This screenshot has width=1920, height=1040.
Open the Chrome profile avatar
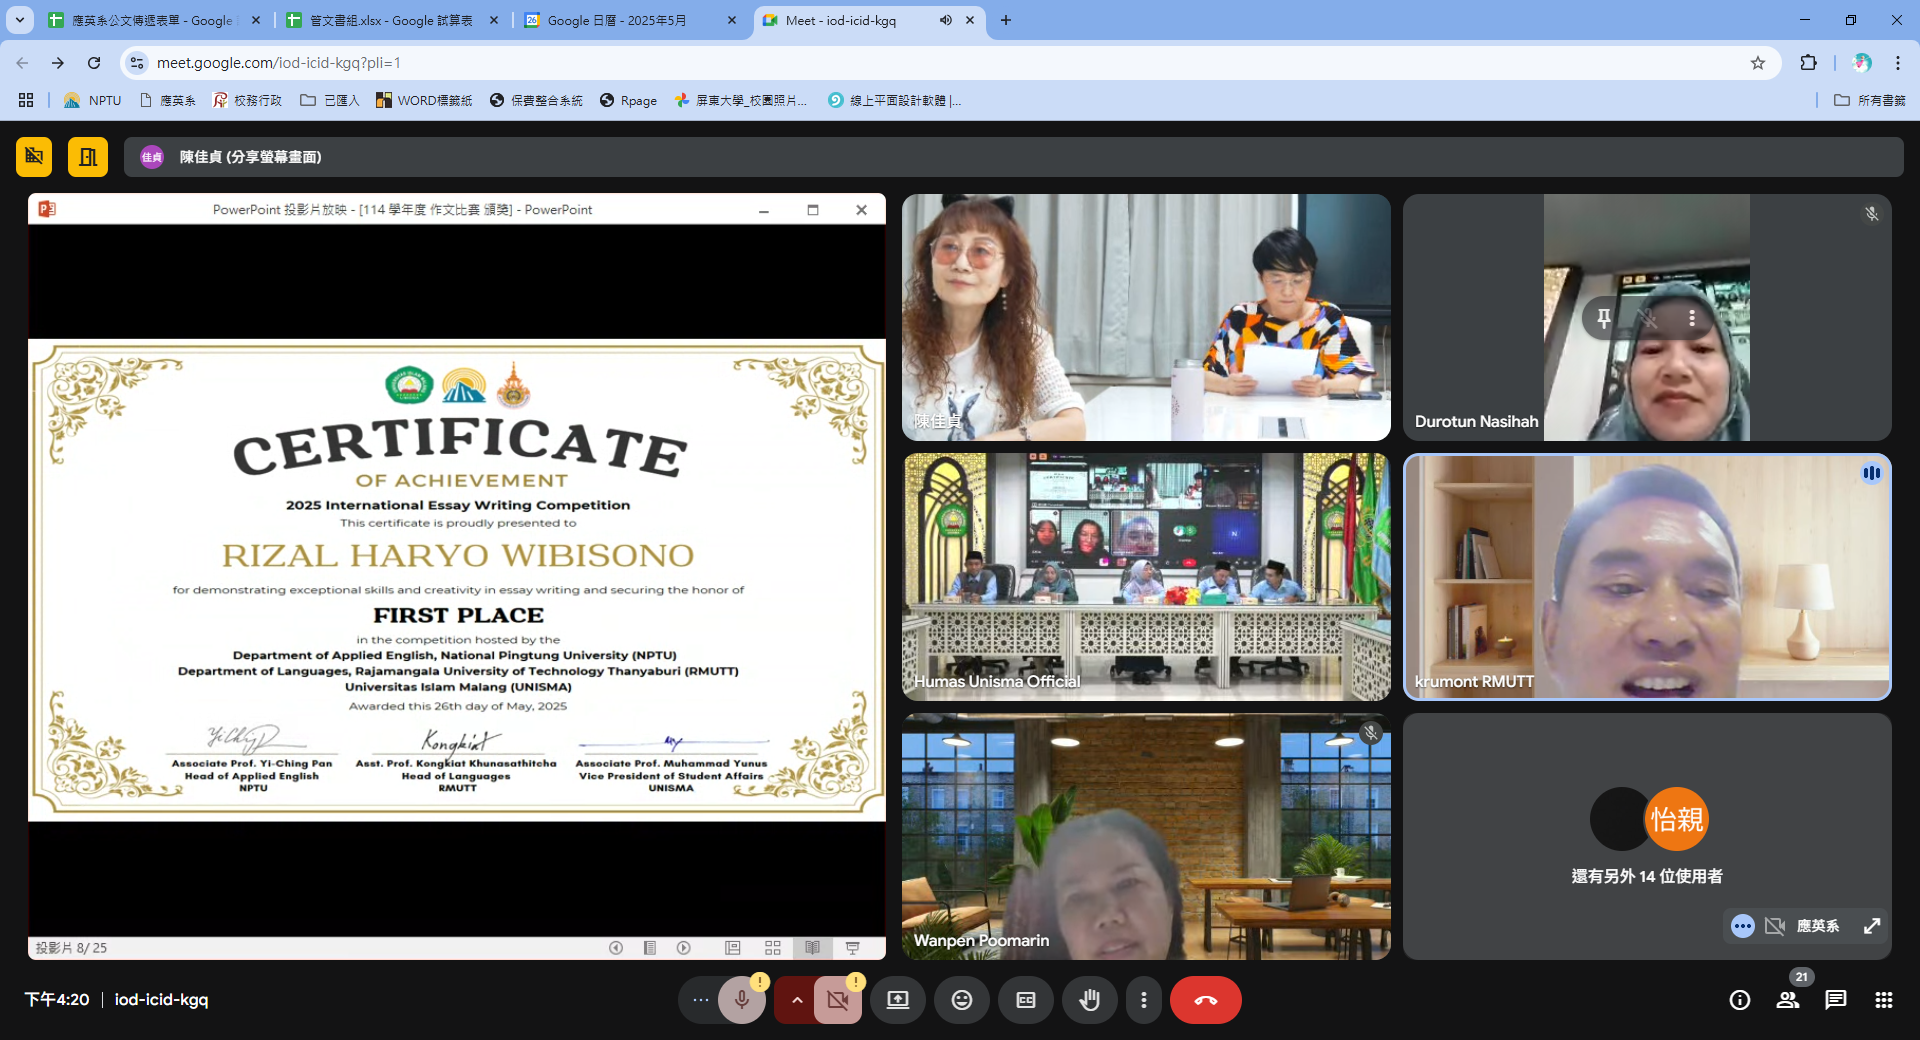[x=1862, y=63]
